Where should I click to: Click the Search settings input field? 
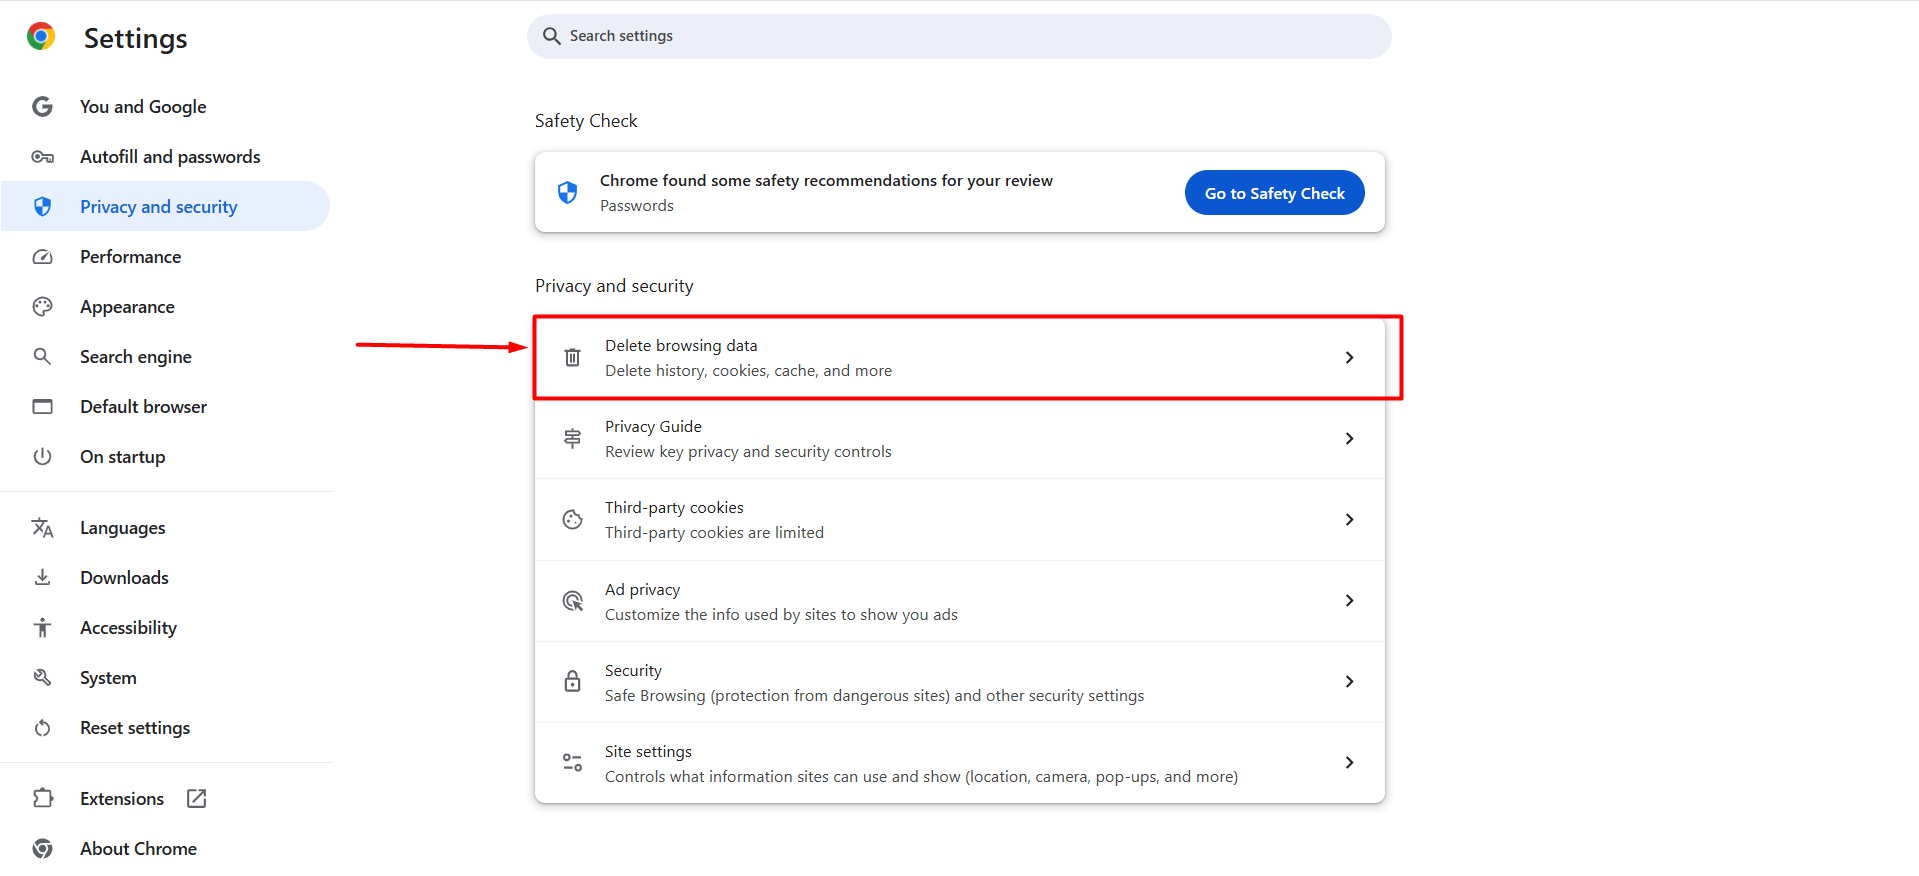(959, 36)
